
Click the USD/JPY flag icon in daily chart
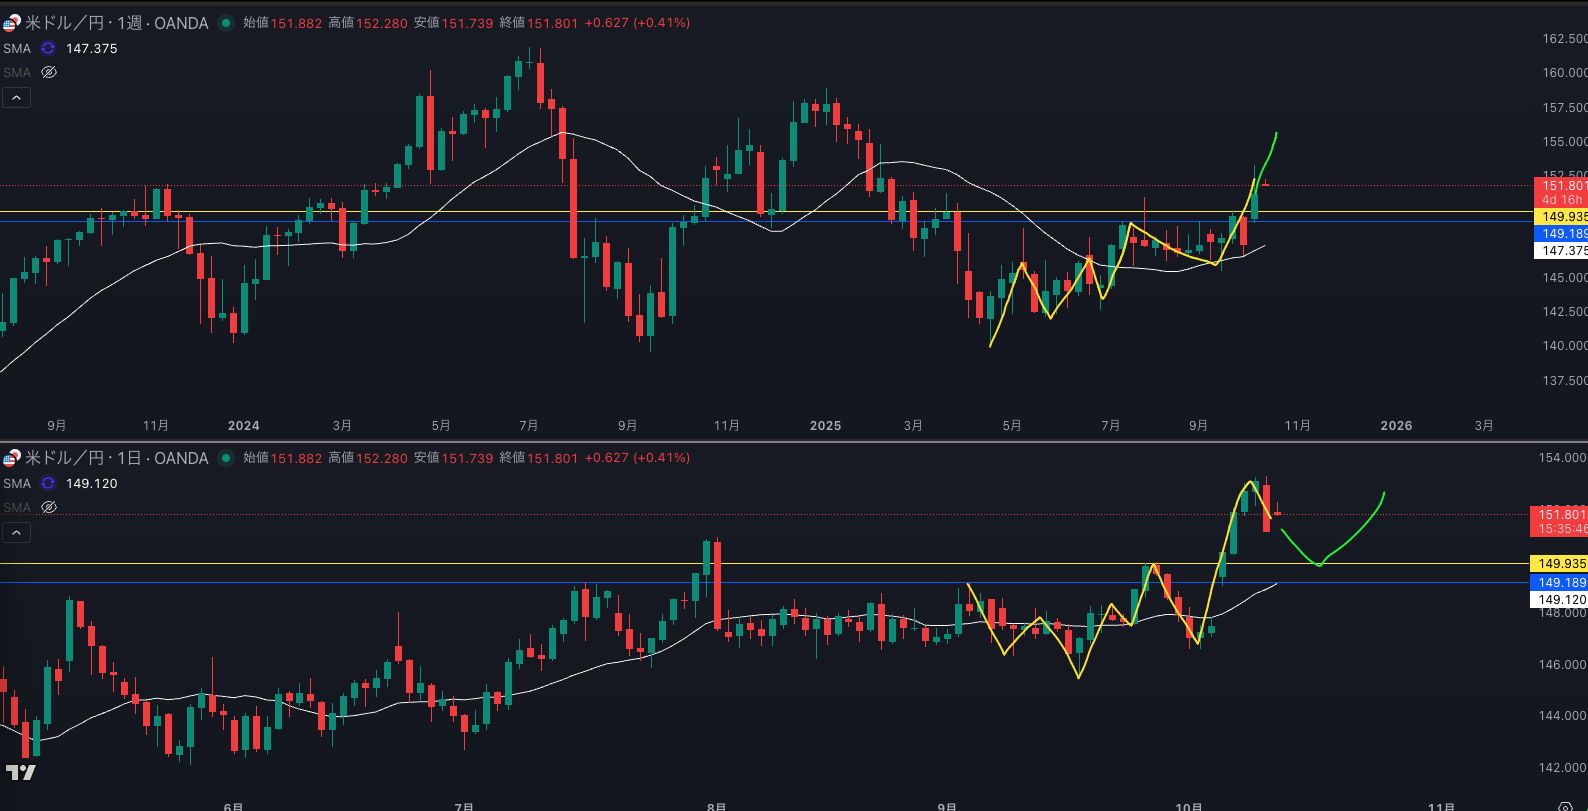(11, 458)
